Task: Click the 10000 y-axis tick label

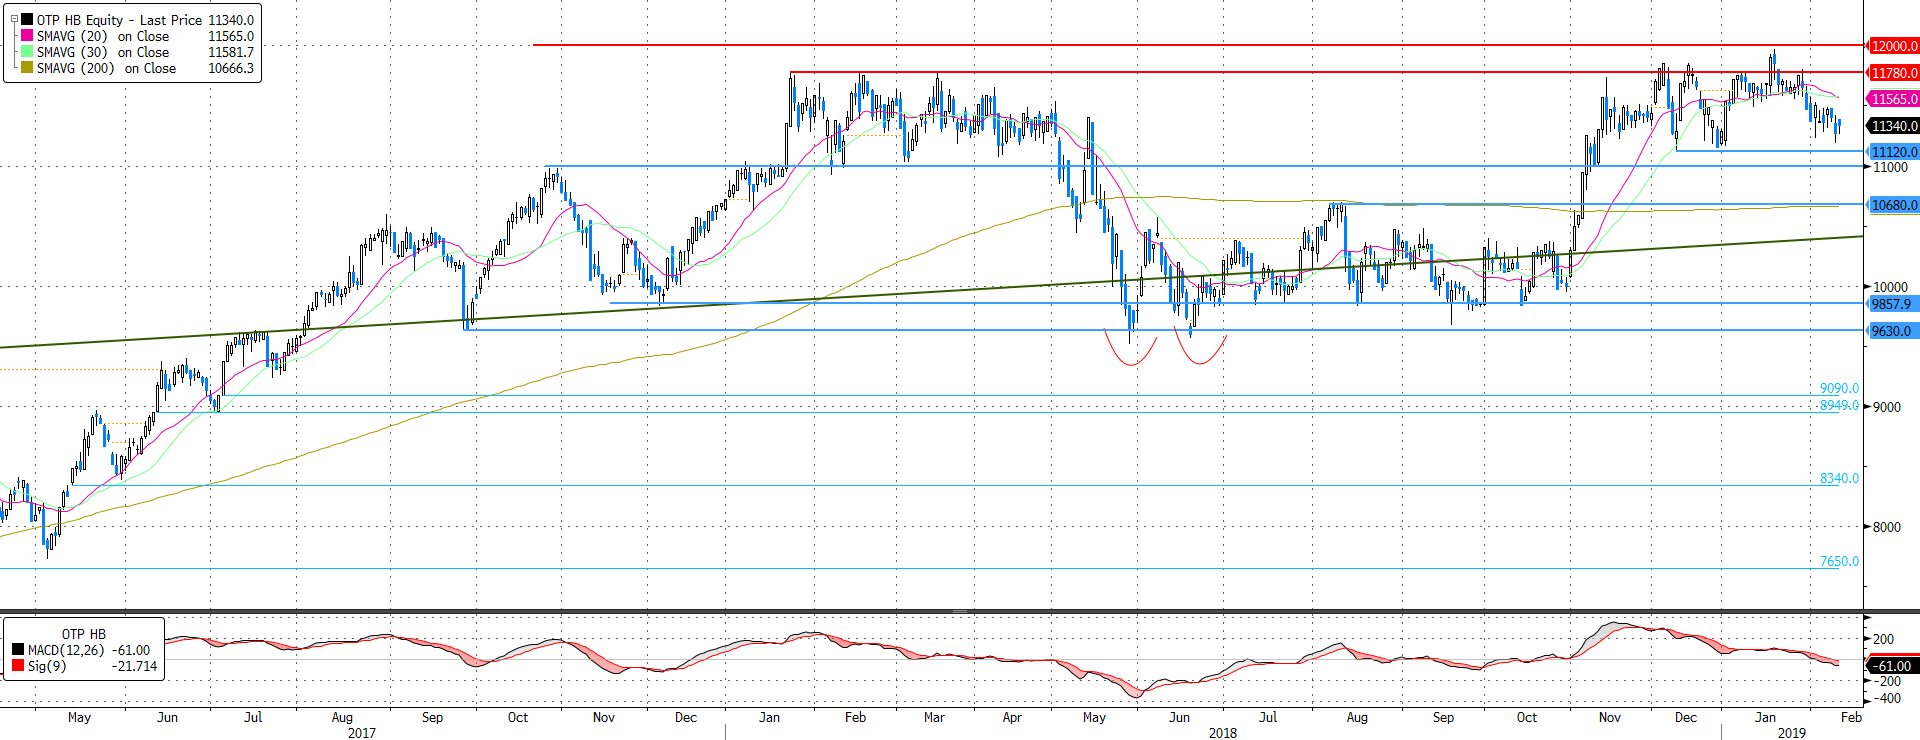Action: coord(1890,287)
